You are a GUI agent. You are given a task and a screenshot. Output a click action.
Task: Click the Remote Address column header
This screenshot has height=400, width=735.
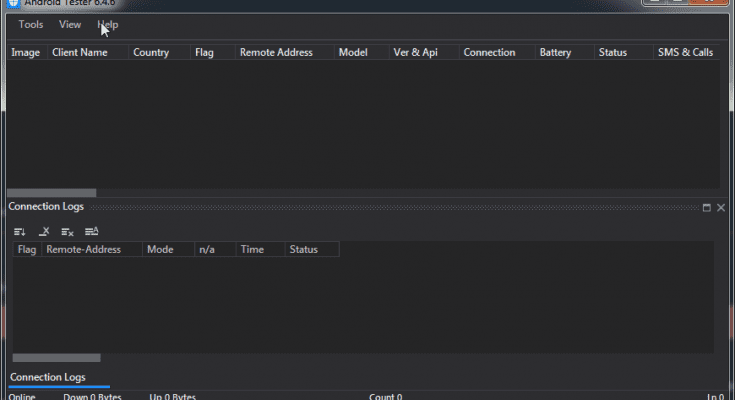[x=276, y=52]
